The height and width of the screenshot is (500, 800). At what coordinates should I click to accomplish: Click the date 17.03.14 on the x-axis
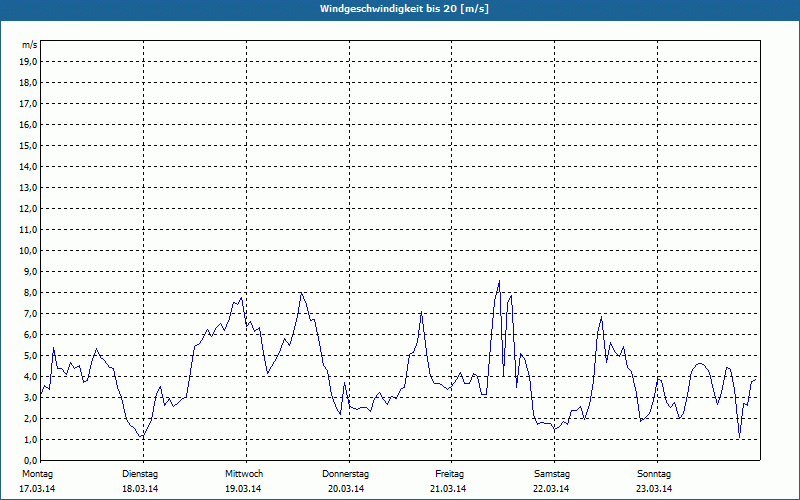pos(37,489)
